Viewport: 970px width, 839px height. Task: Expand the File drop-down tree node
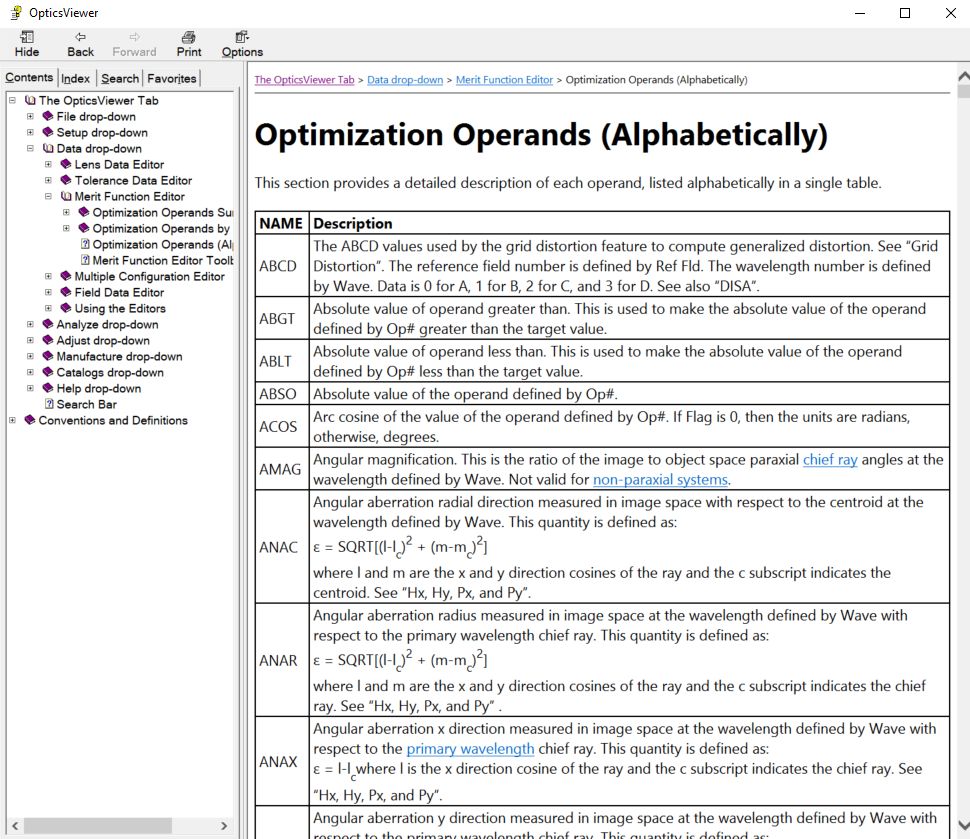(x=31, y=116)
